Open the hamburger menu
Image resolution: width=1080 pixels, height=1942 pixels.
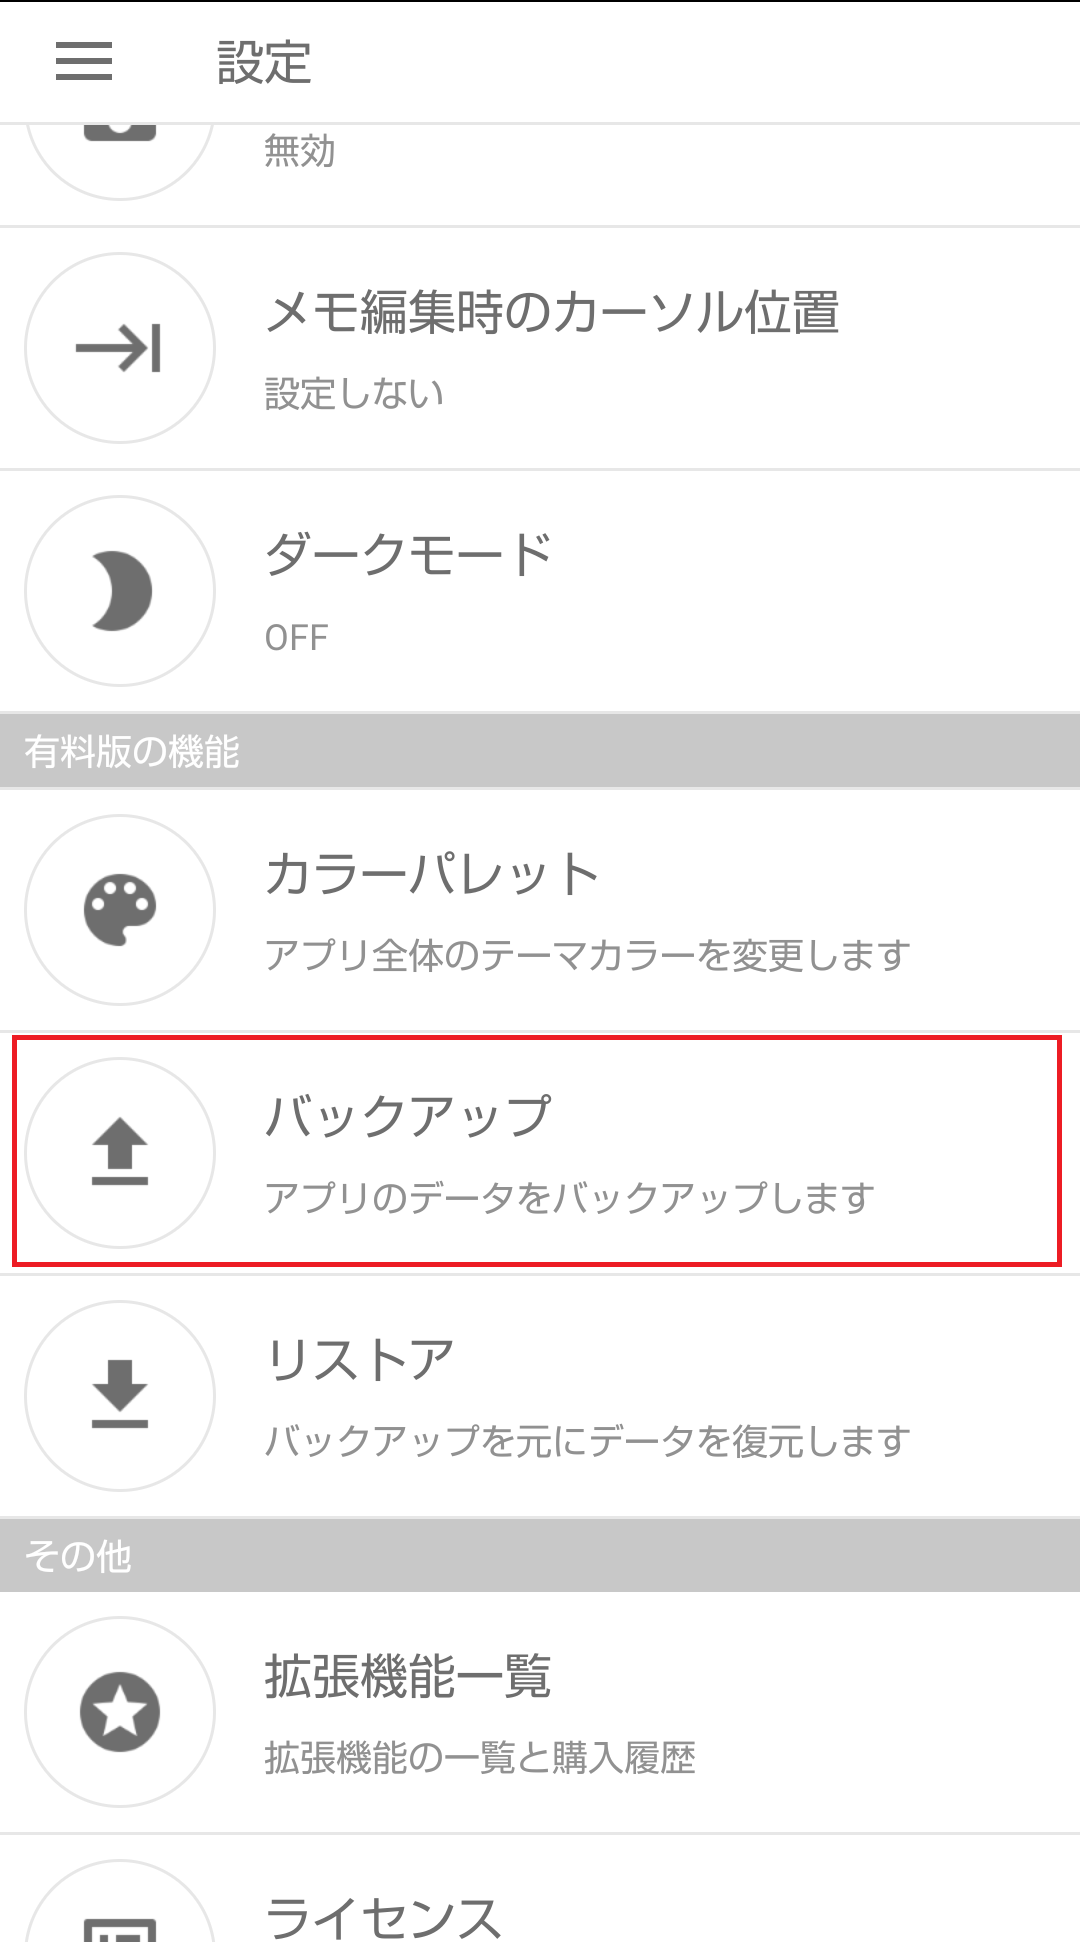(84, 61)
